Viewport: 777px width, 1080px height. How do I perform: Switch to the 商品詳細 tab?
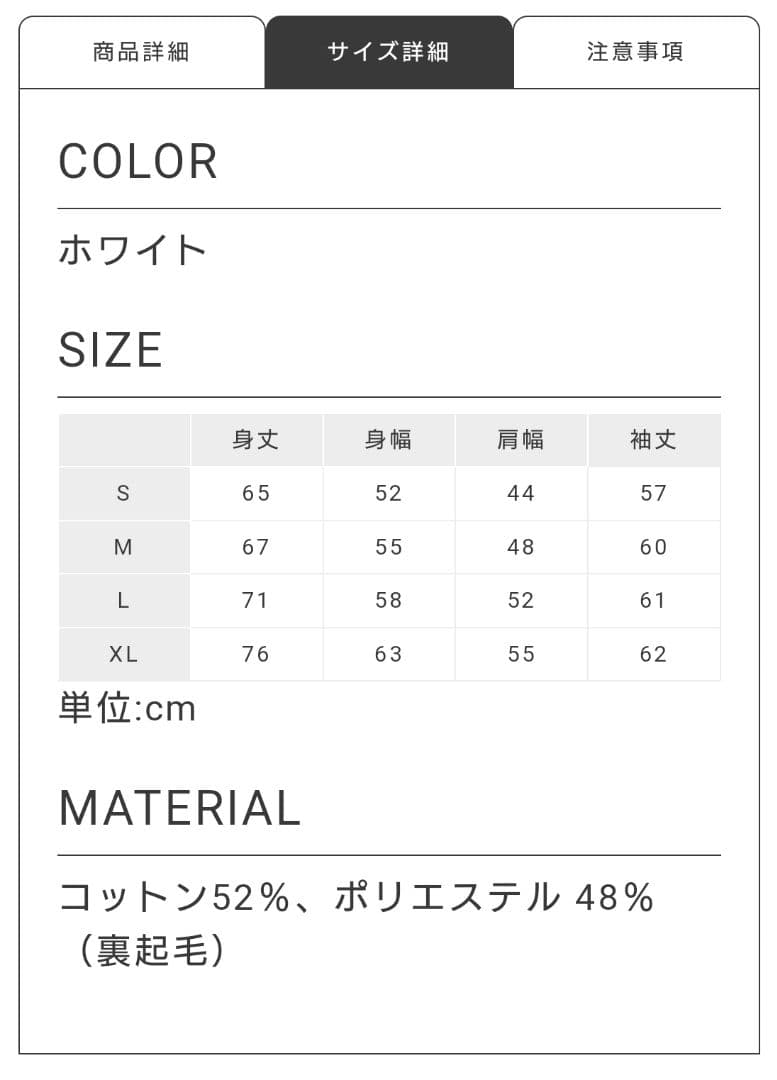(141, 52)
